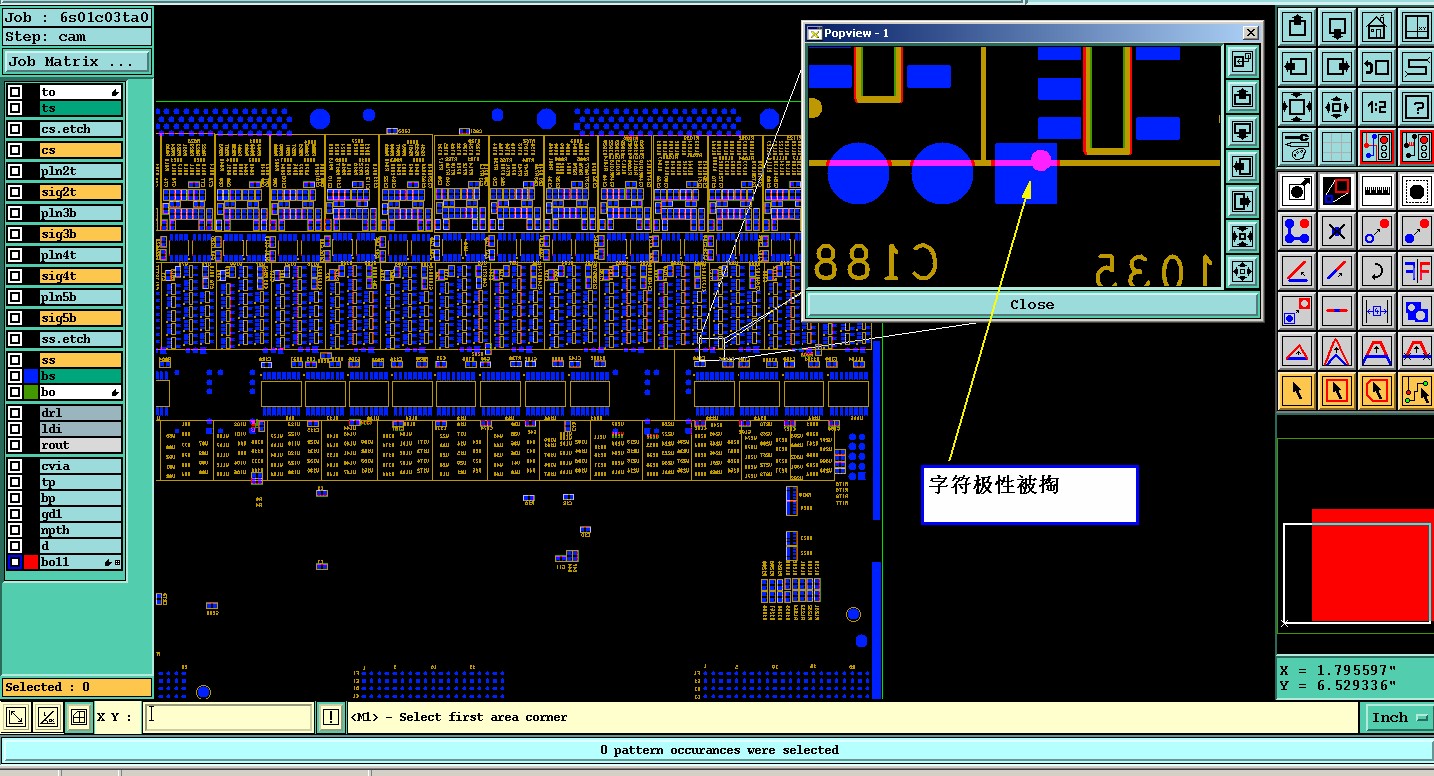Toggle the checkbox for layer drl
Viewport: 1434px width, 776px height.
pos(15,413)
